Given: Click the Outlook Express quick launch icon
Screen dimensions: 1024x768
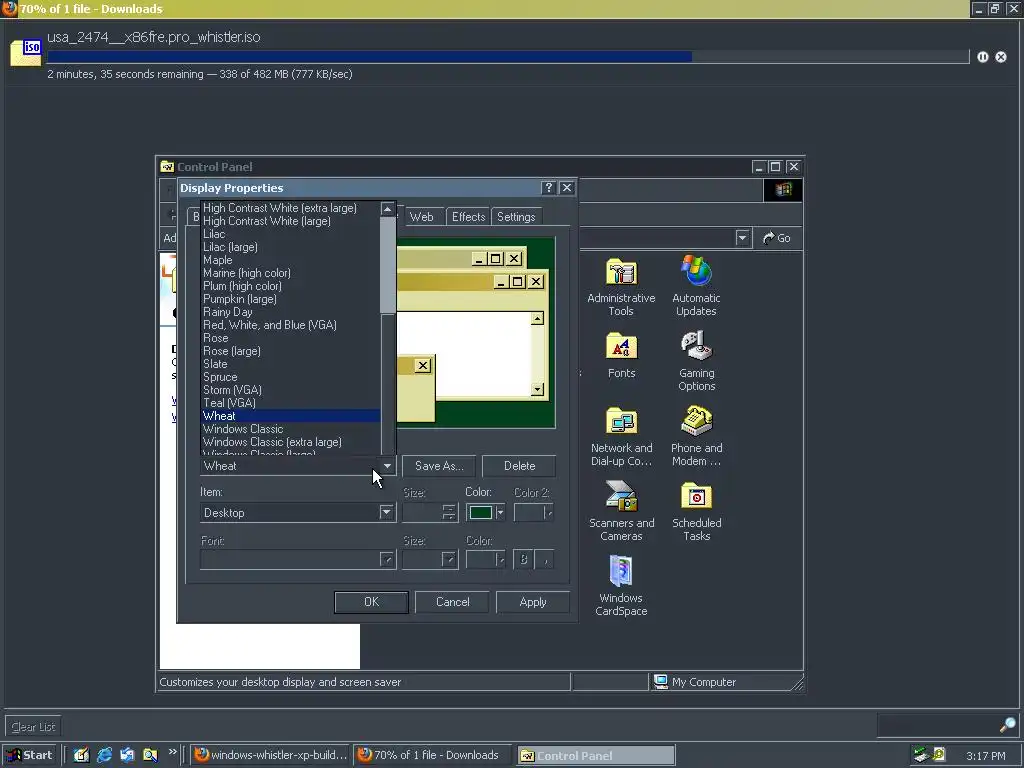Looking at the screenshot, I should tap(127, 755).
